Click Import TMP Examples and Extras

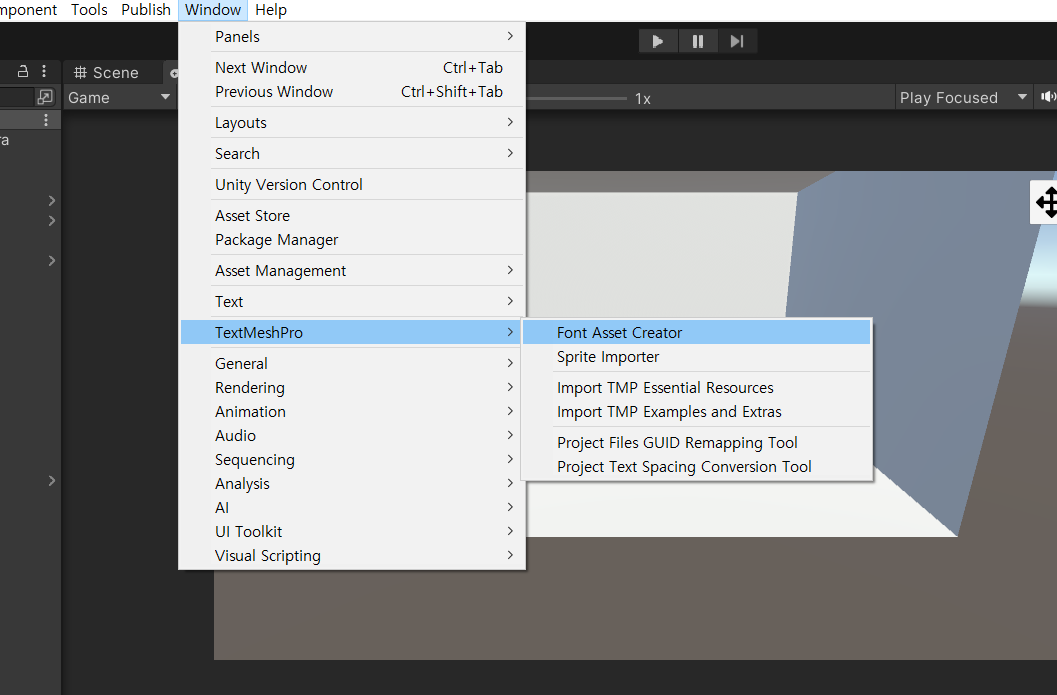pyautogui.click(x=696, y=412)
